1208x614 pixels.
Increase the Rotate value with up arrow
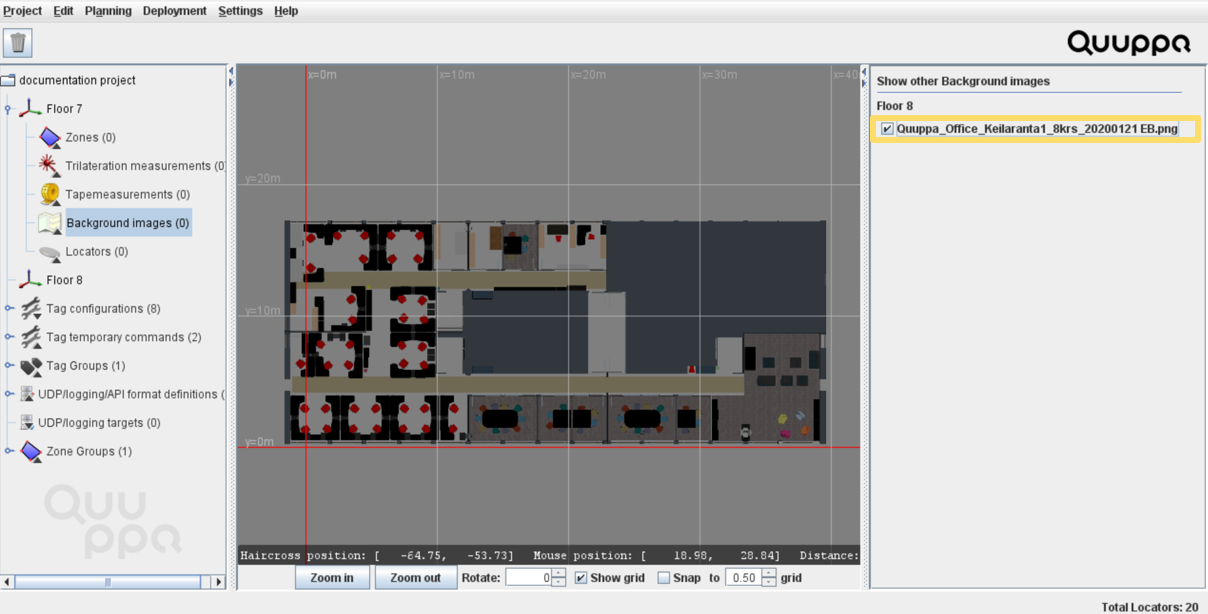click(559, 573)
